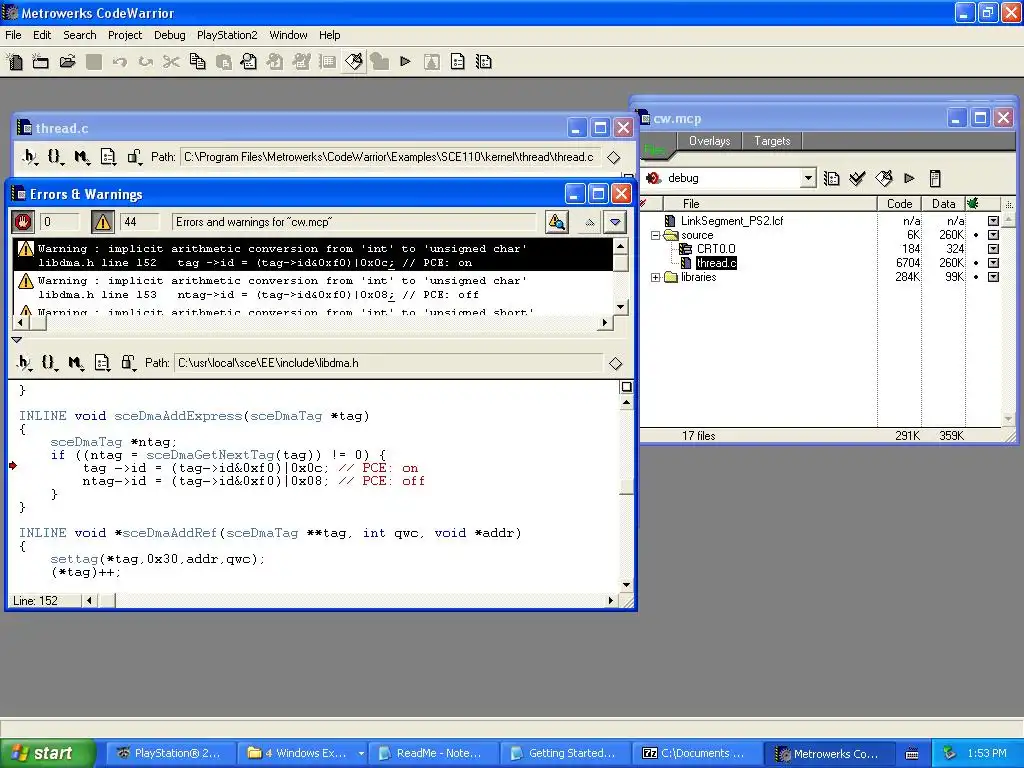Open Project Inspector icon in cw.mcp window
Image resolution: width=1024 pixels, height=768 pixels.
point(935,178)
